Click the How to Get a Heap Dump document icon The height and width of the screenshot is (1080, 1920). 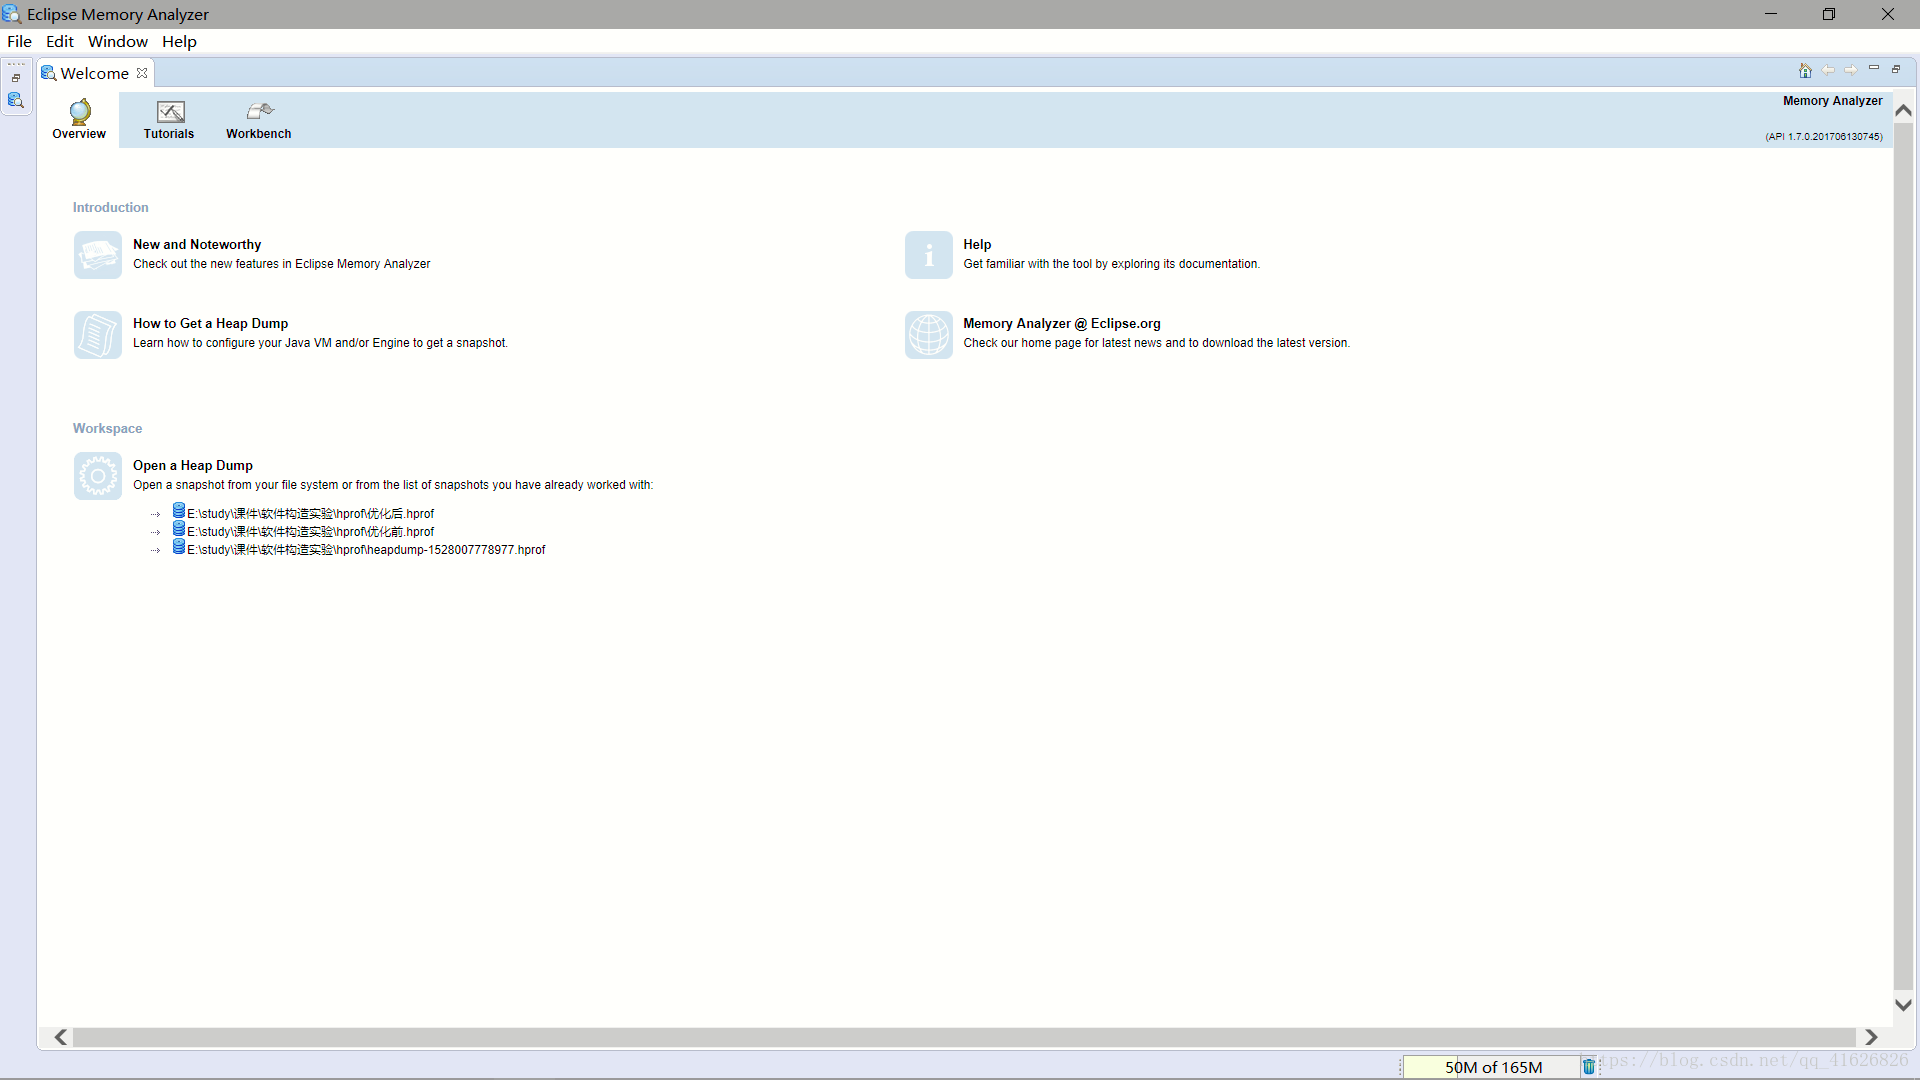pos(98,334)
